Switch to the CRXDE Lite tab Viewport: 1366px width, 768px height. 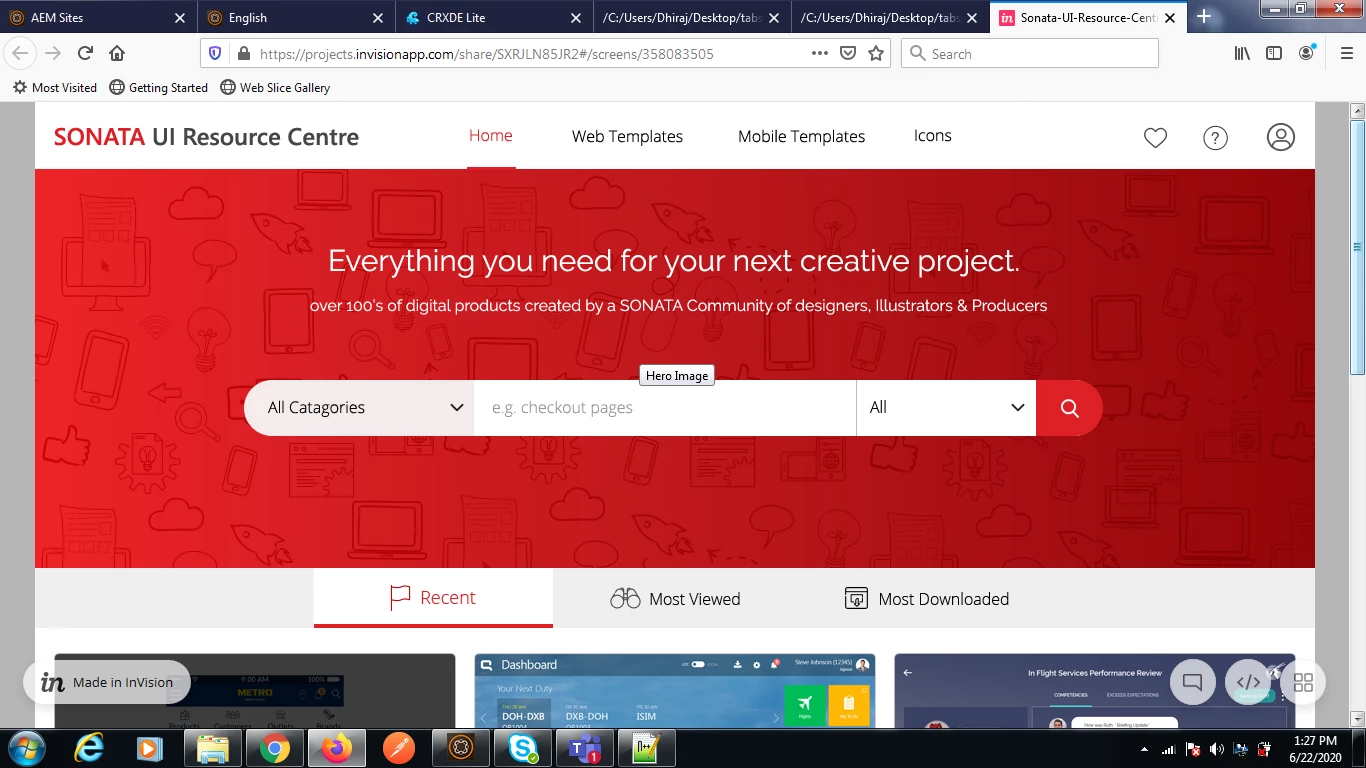tap(493, 17)
